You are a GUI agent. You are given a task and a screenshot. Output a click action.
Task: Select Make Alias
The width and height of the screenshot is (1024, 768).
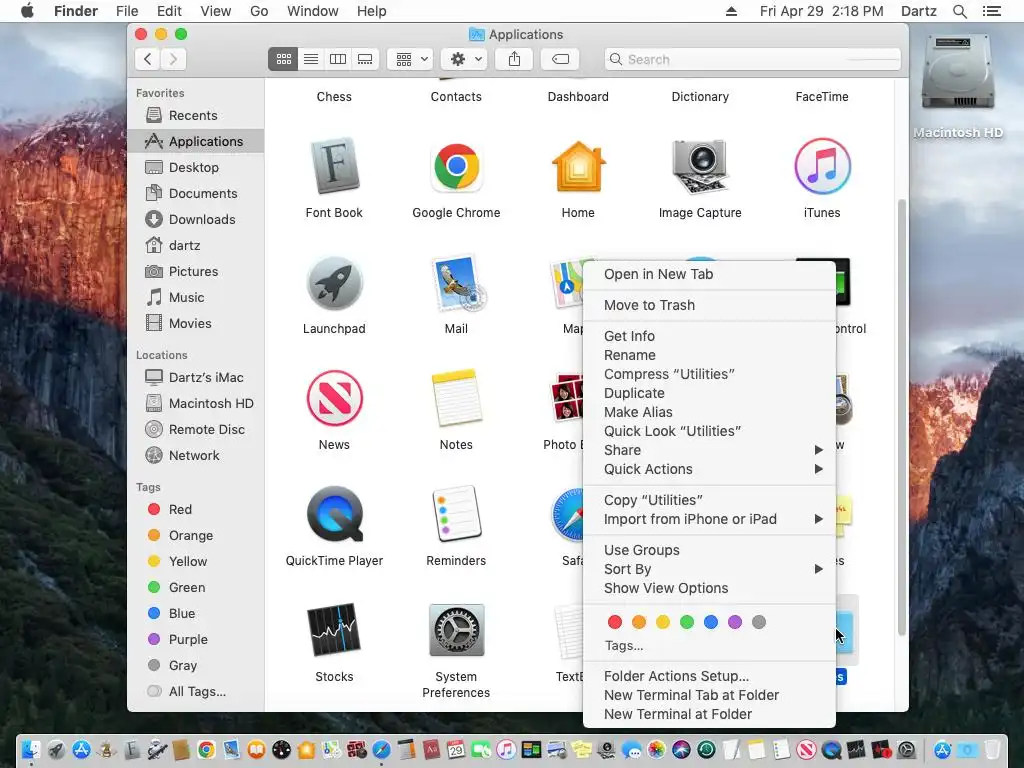pyautogui.click(x=709, y=412)
